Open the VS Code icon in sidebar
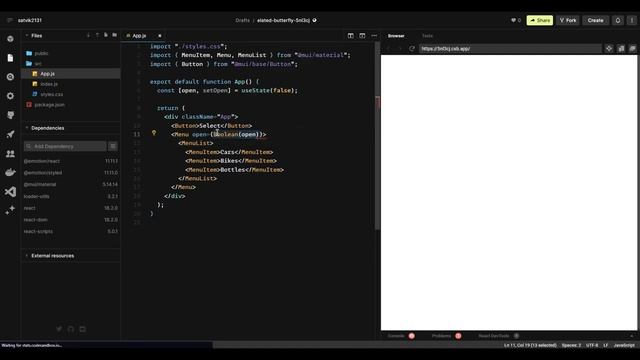 (x=10, y=191)
